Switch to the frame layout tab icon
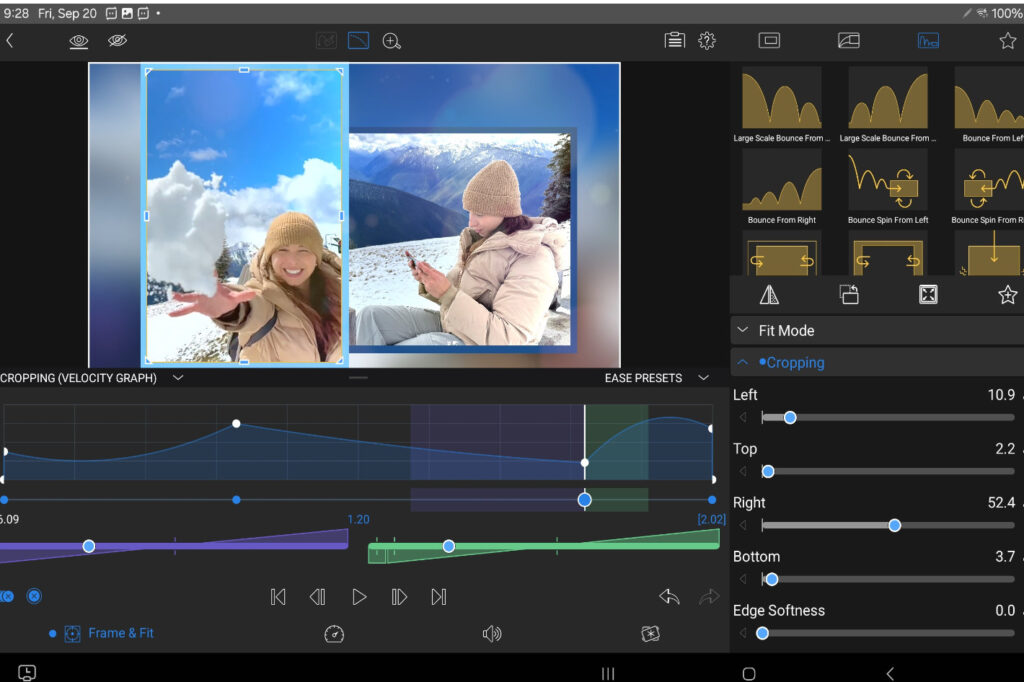The height and width of the screenshot is (682, 1024). click(769, 41)
